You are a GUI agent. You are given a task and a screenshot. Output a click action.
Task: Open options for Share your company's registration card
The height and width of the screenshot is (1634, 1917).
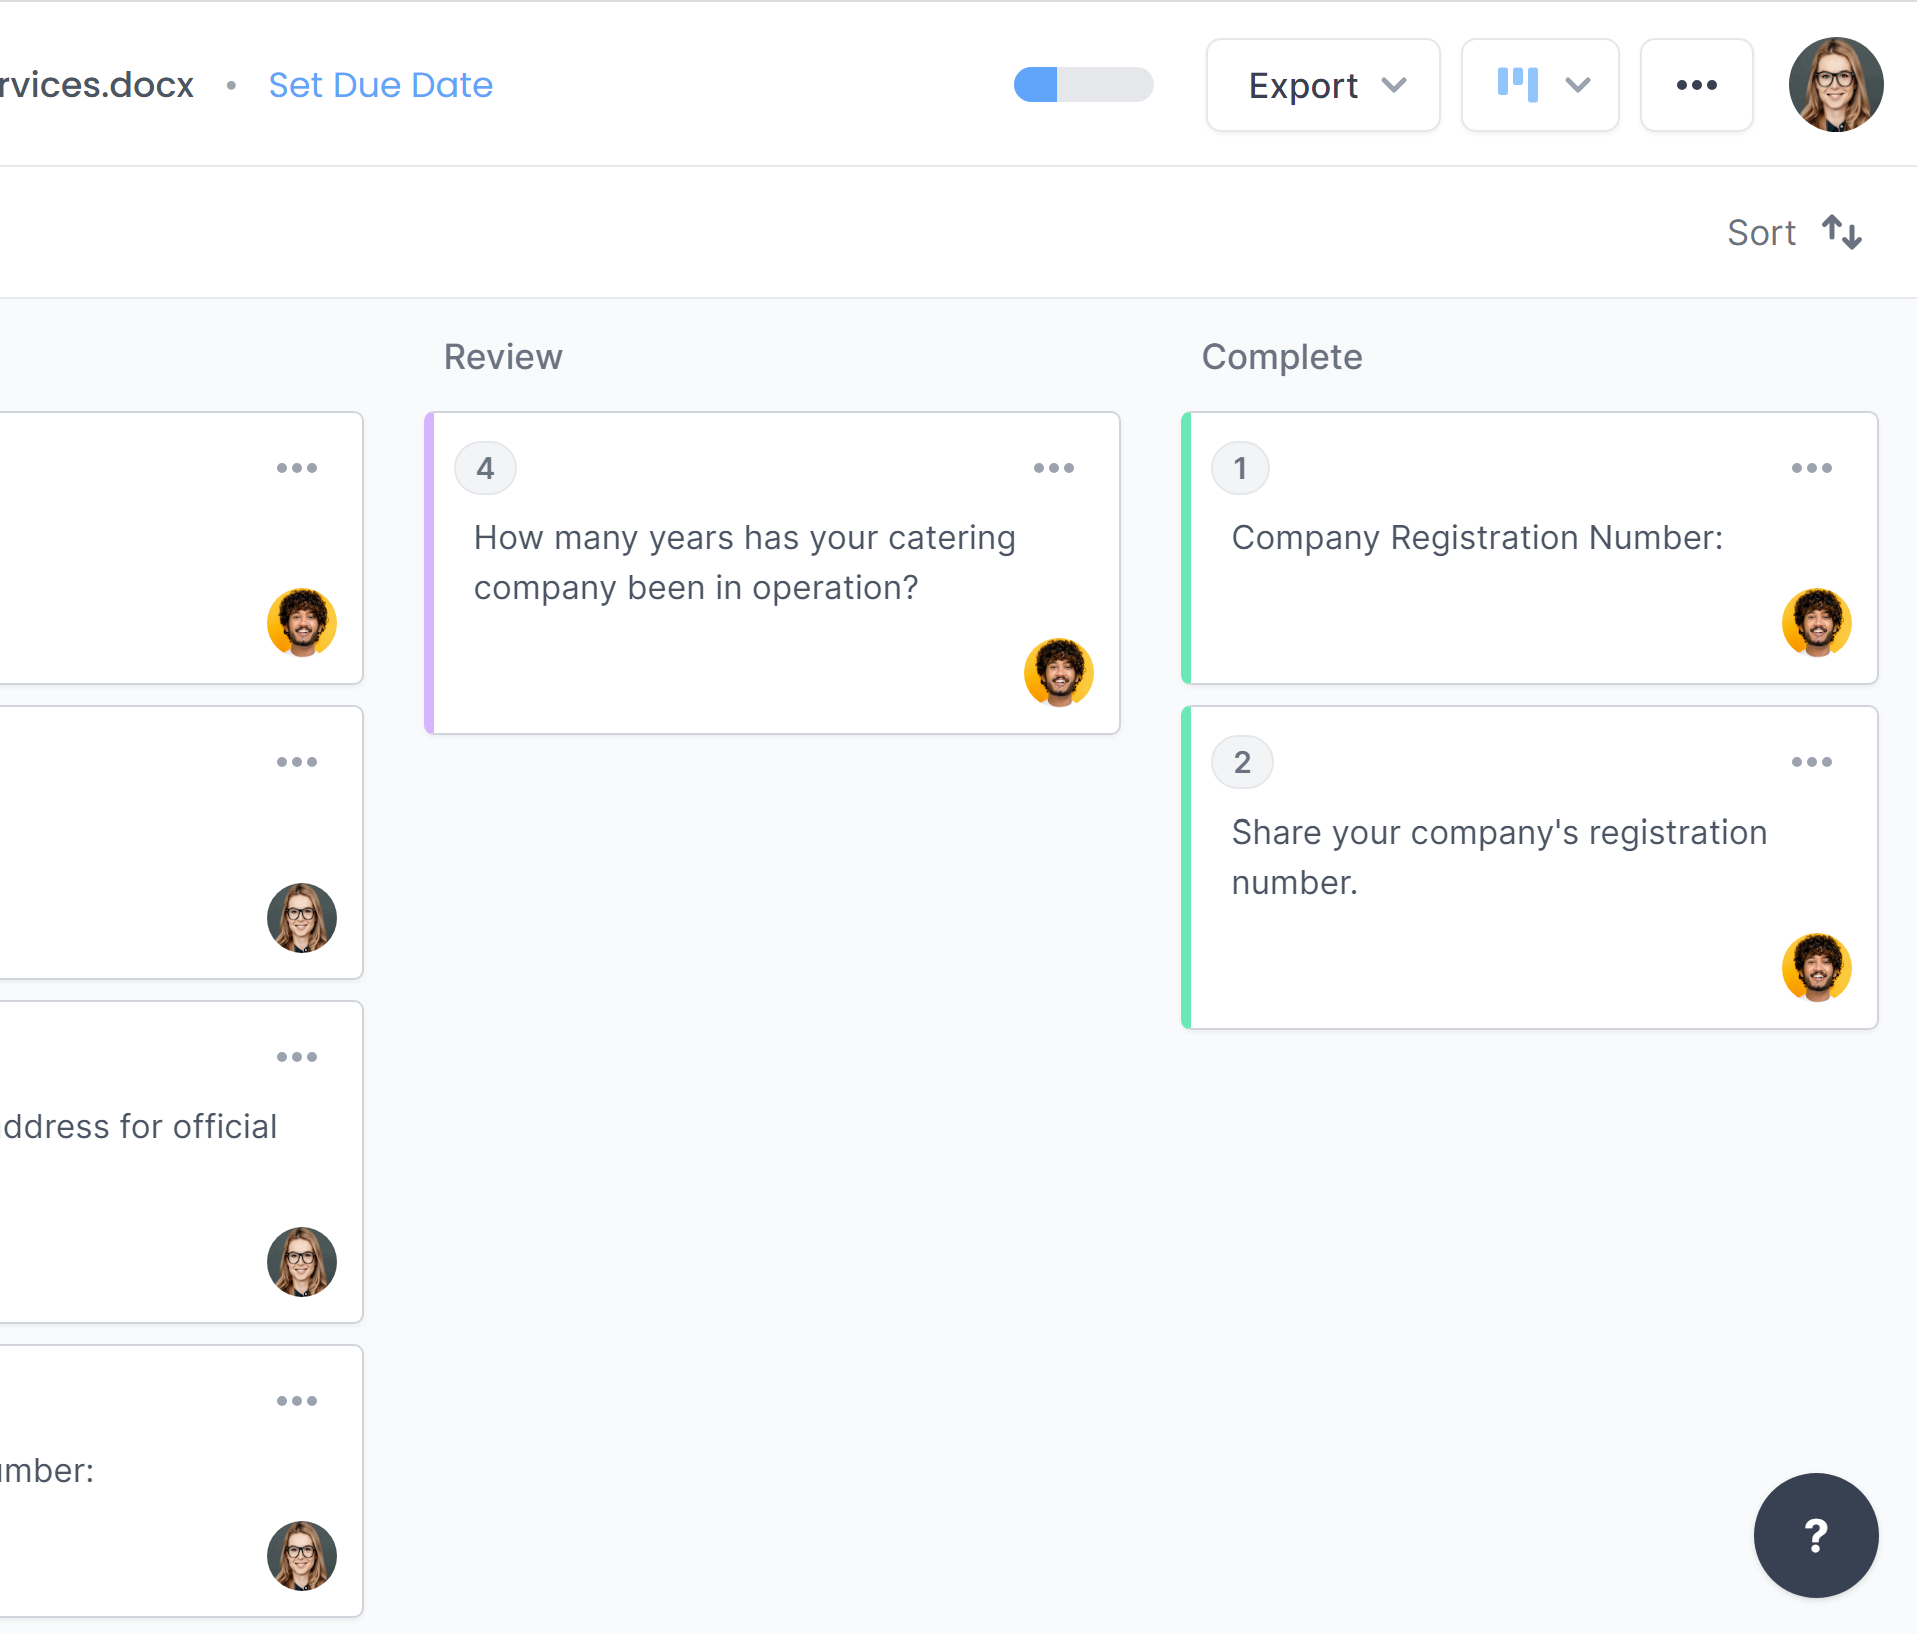click(1811, 762)
